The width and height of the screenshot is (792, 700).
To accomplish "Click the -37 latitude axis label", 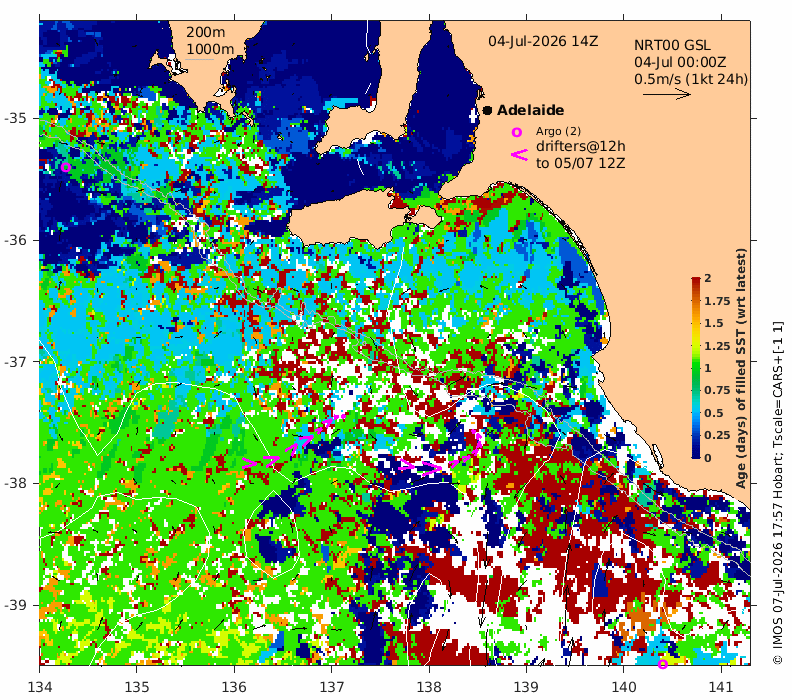I will coord(15,362).
